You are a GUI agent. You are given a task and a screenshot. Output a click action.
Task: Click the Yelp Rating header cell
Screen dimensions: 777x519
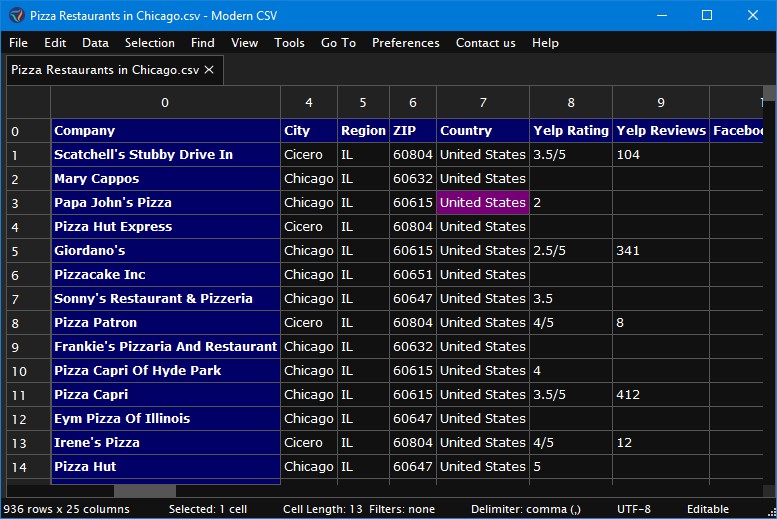571,131
